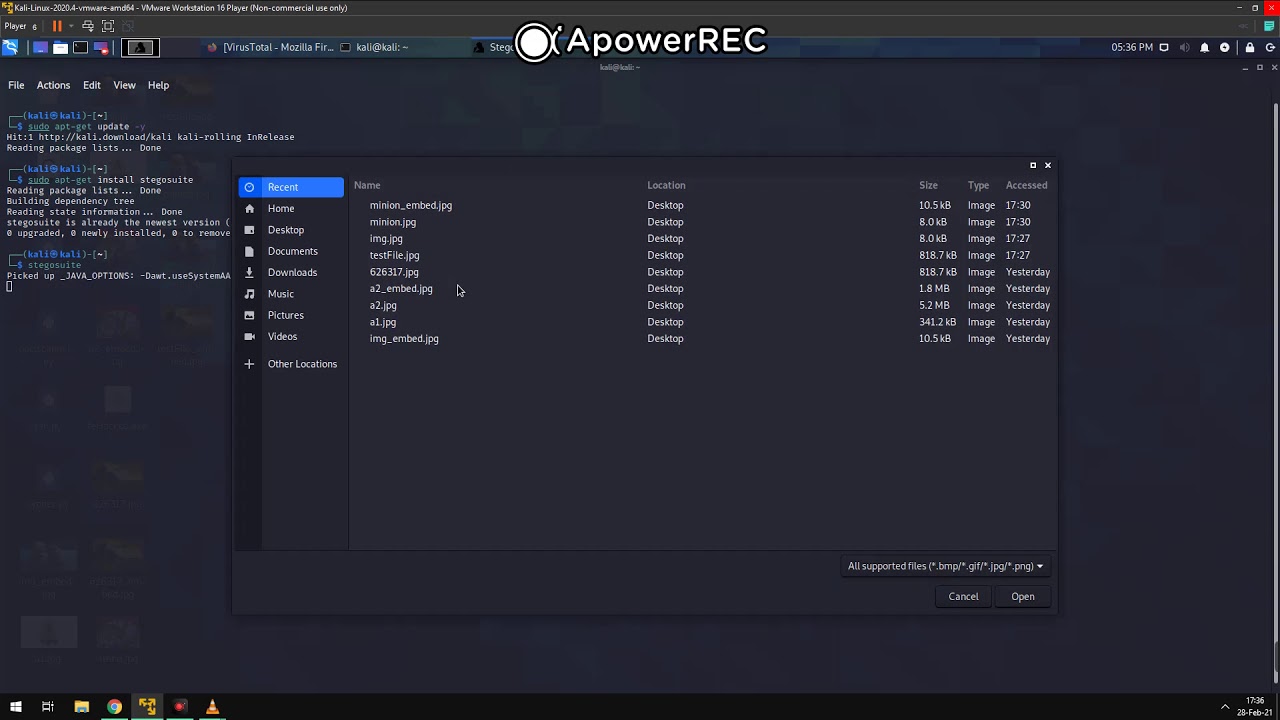Click the Open button
Image resolution: width=1280 pixels, height=720 pixels.
(x=1022, y=596)
